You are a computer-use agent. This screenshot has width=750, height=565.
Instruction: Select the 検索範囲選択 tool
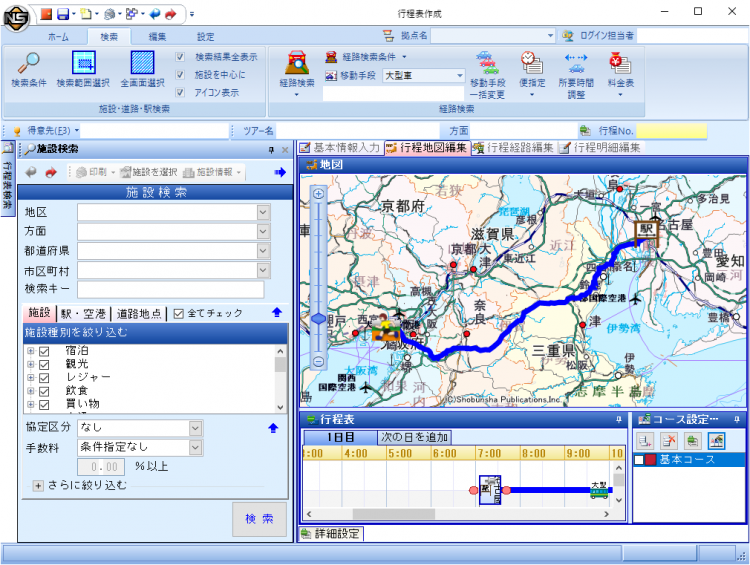pos(82,65)
